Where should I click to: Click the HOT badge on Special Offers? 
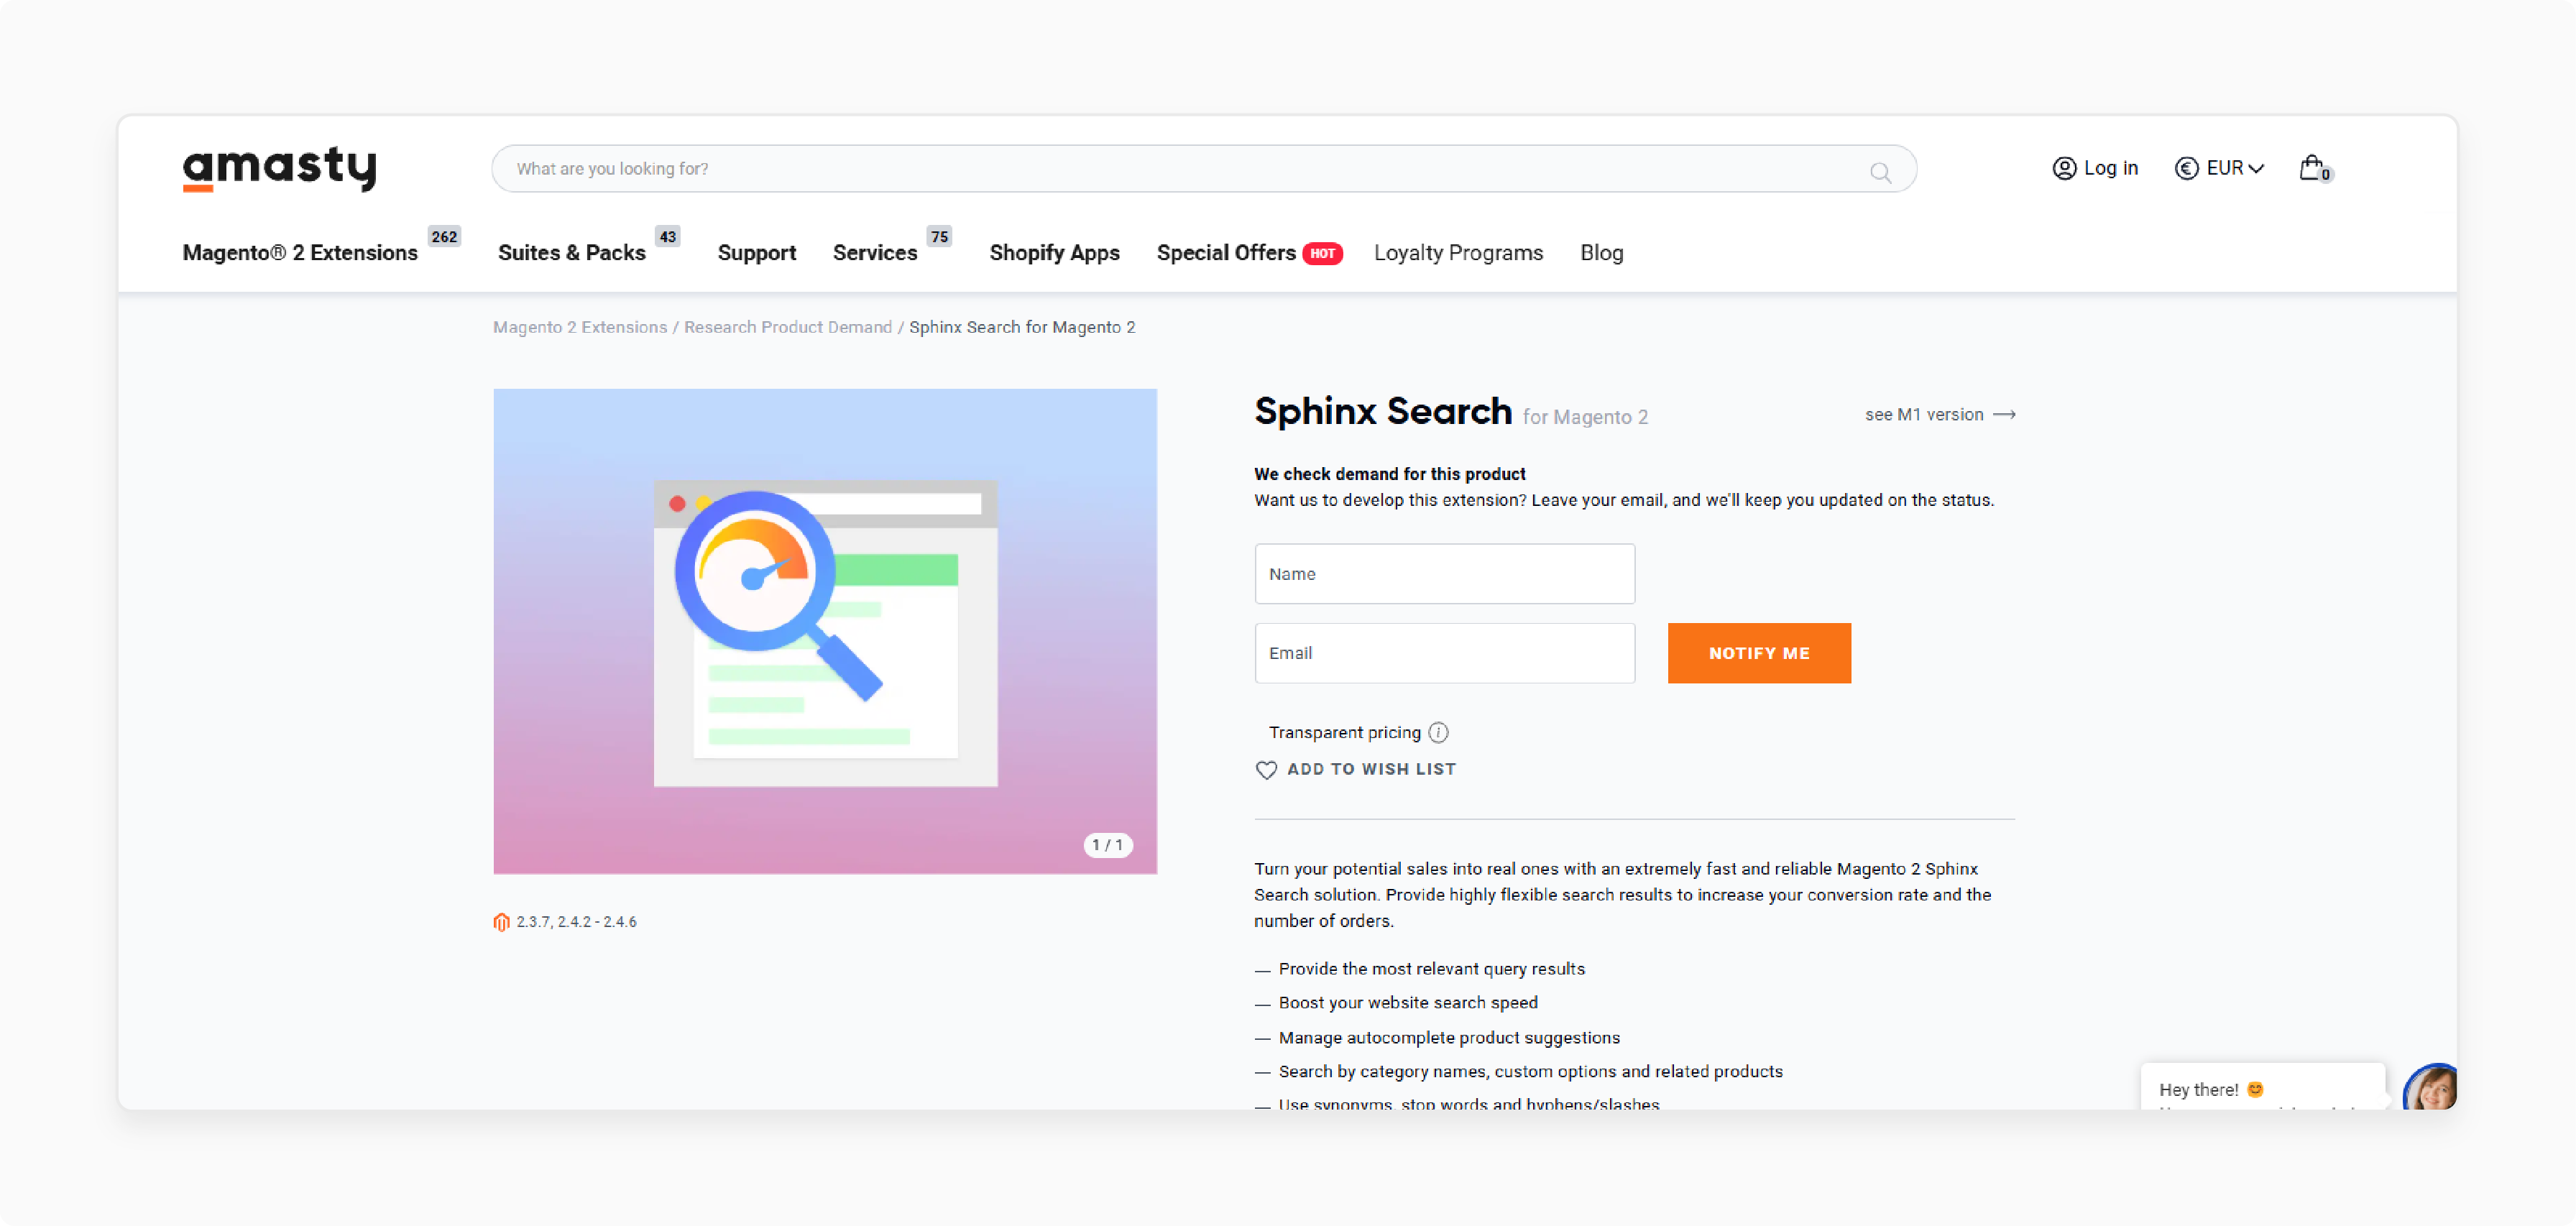[x=1322, y=253]
